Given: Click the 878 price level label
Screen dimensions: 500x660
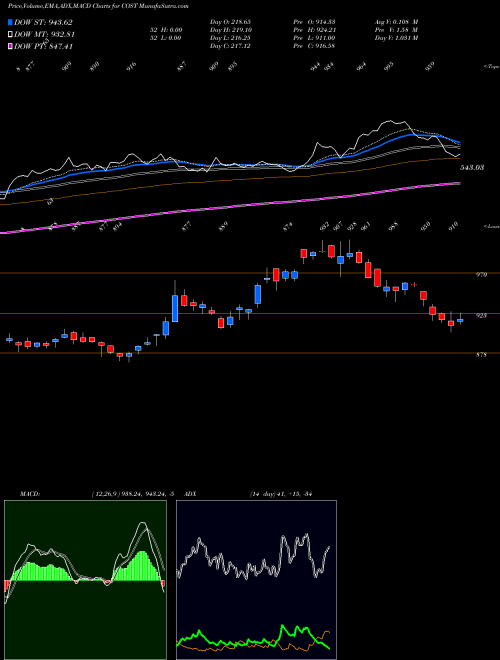Looking at the screenshot, I should click(x=481, y=355).
